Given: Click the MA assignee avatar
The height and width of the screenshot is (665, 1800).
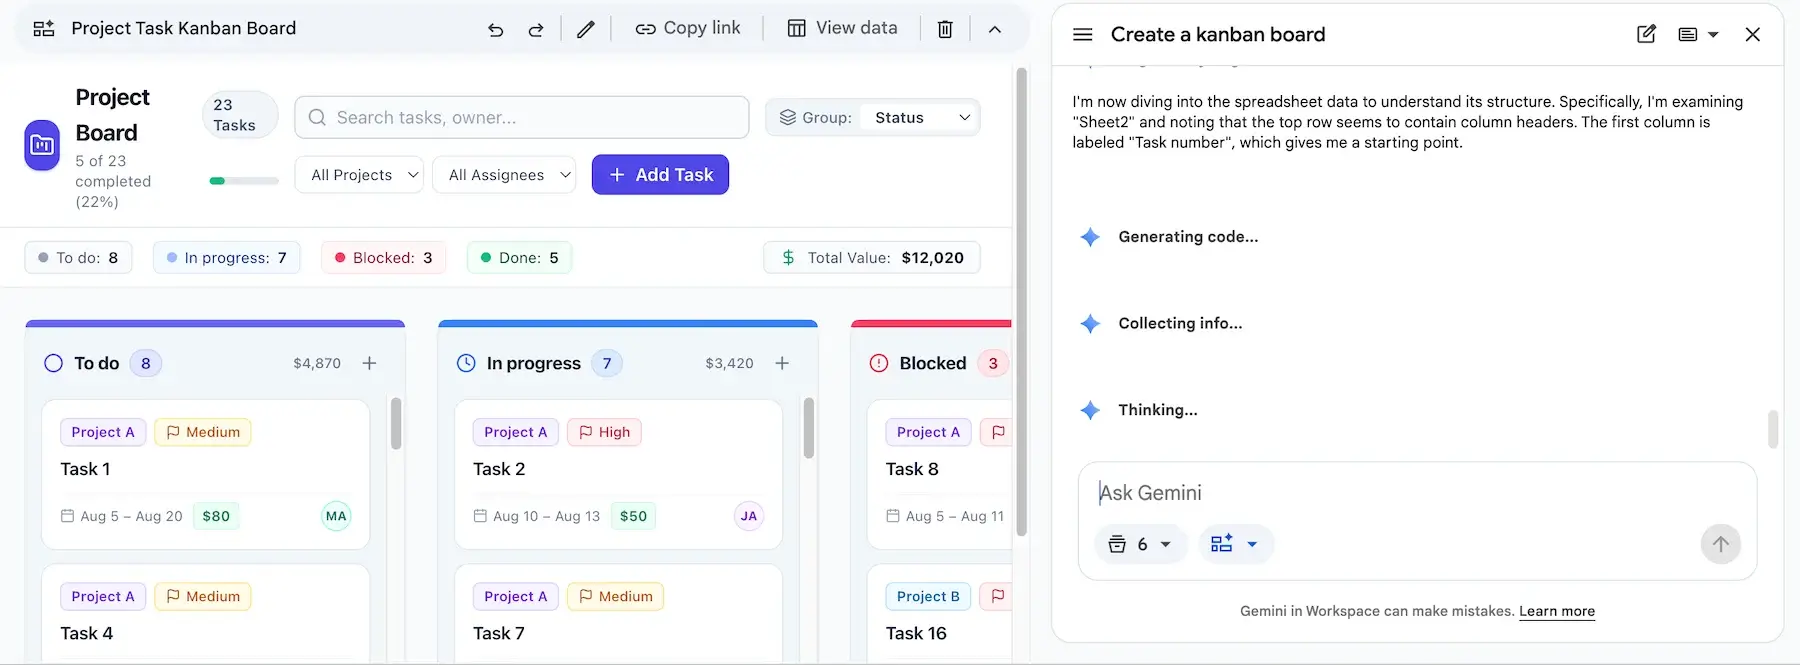Looking at the screenshot, I should (336, 516).
